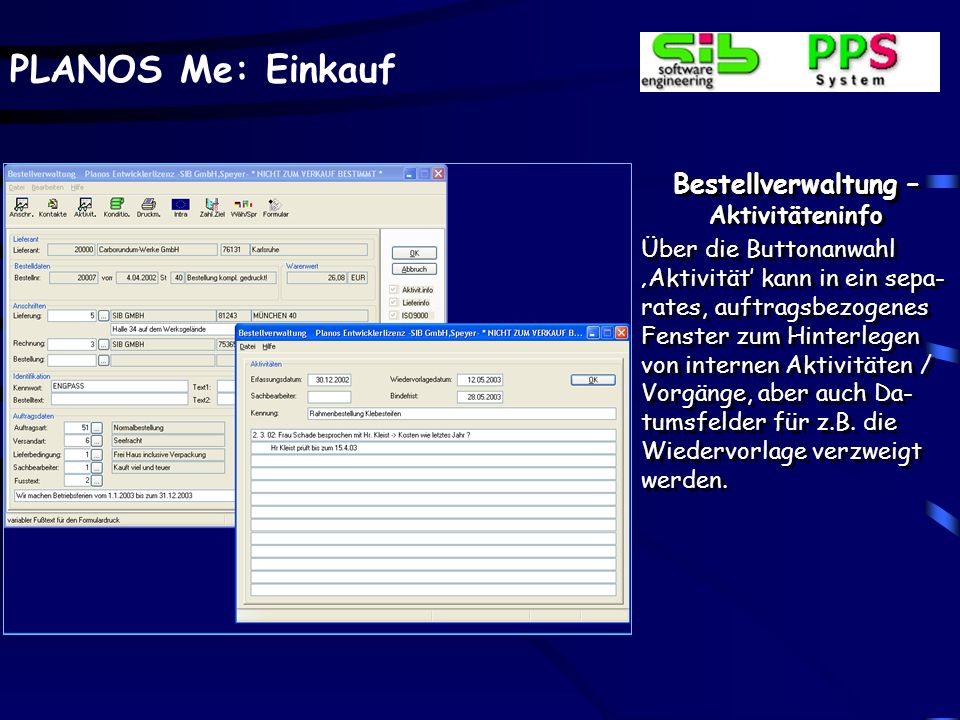Click 'Kauft viel und teuer' field

(168, 468)
